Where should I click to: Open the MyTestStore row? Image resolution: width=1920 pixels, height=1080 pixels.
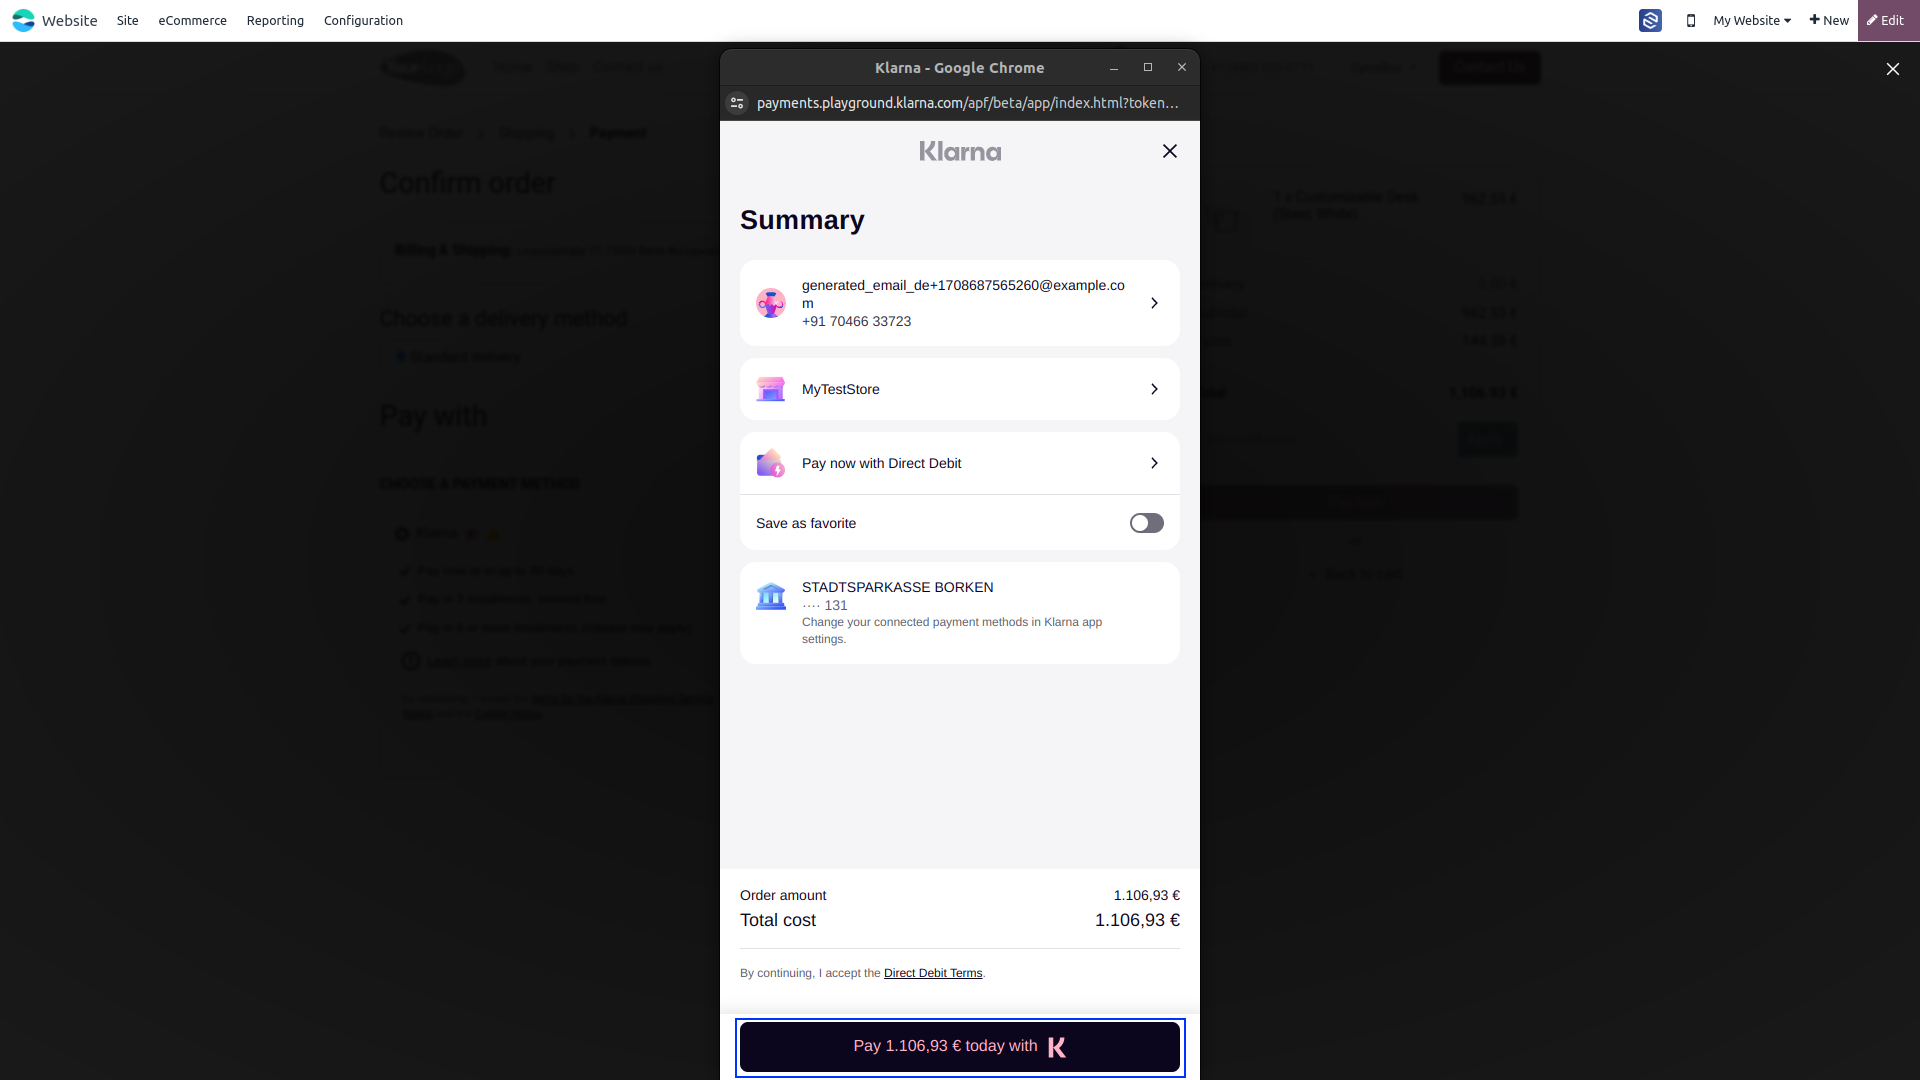[x=960, y=389]
